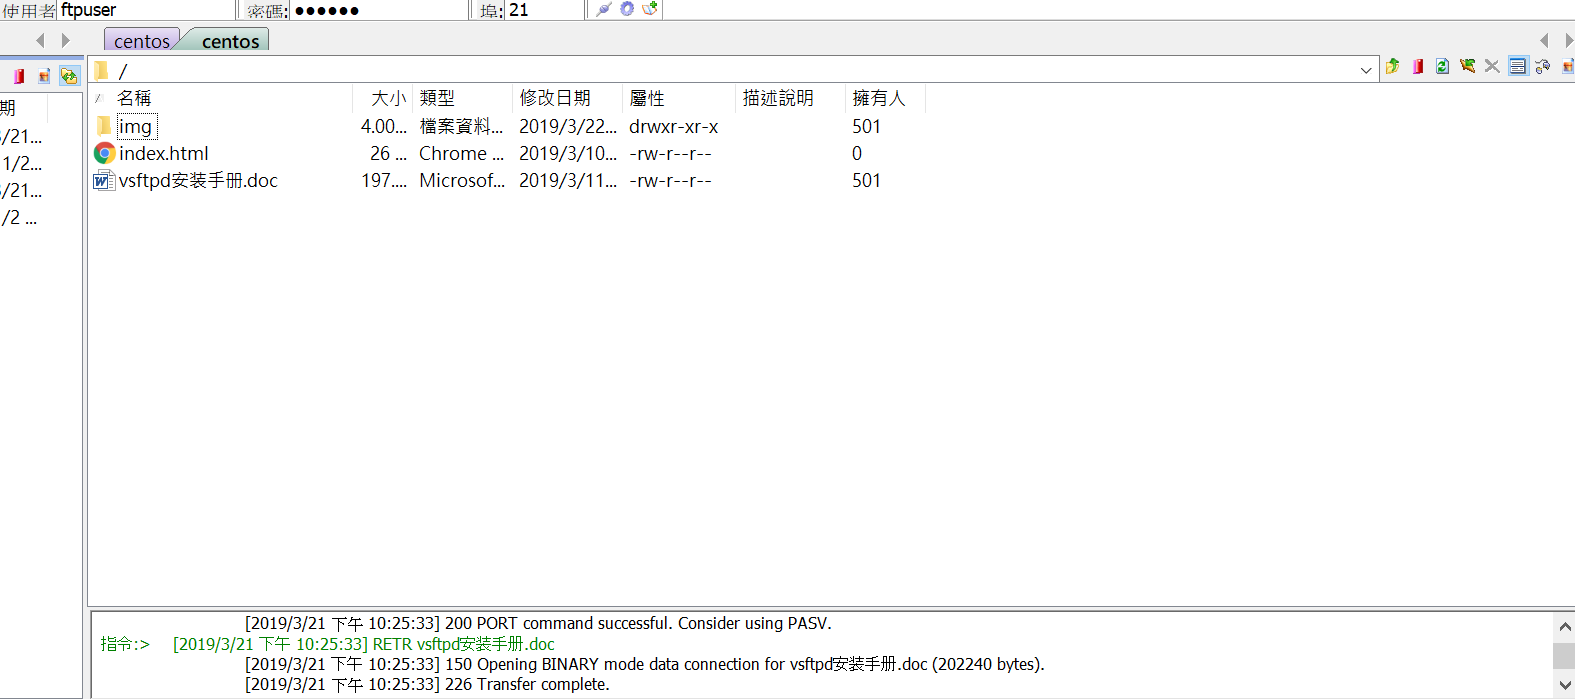1575x699 pixels.
Task: Click -rw-r--r-- attribute of vsftpd安装手册.doc
Action: click(670, 180)
